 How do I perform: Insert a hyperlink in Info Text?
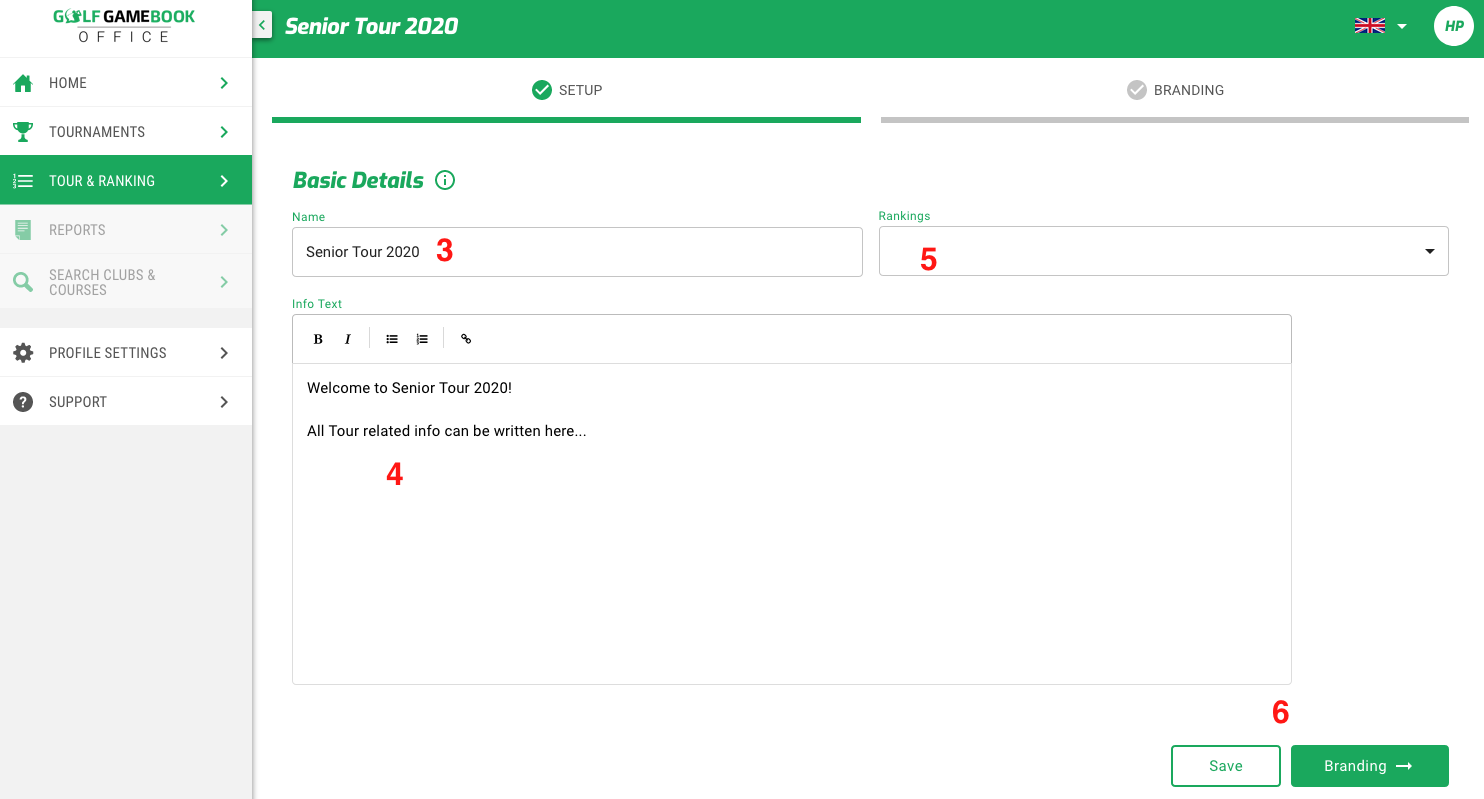coord(466,339)
